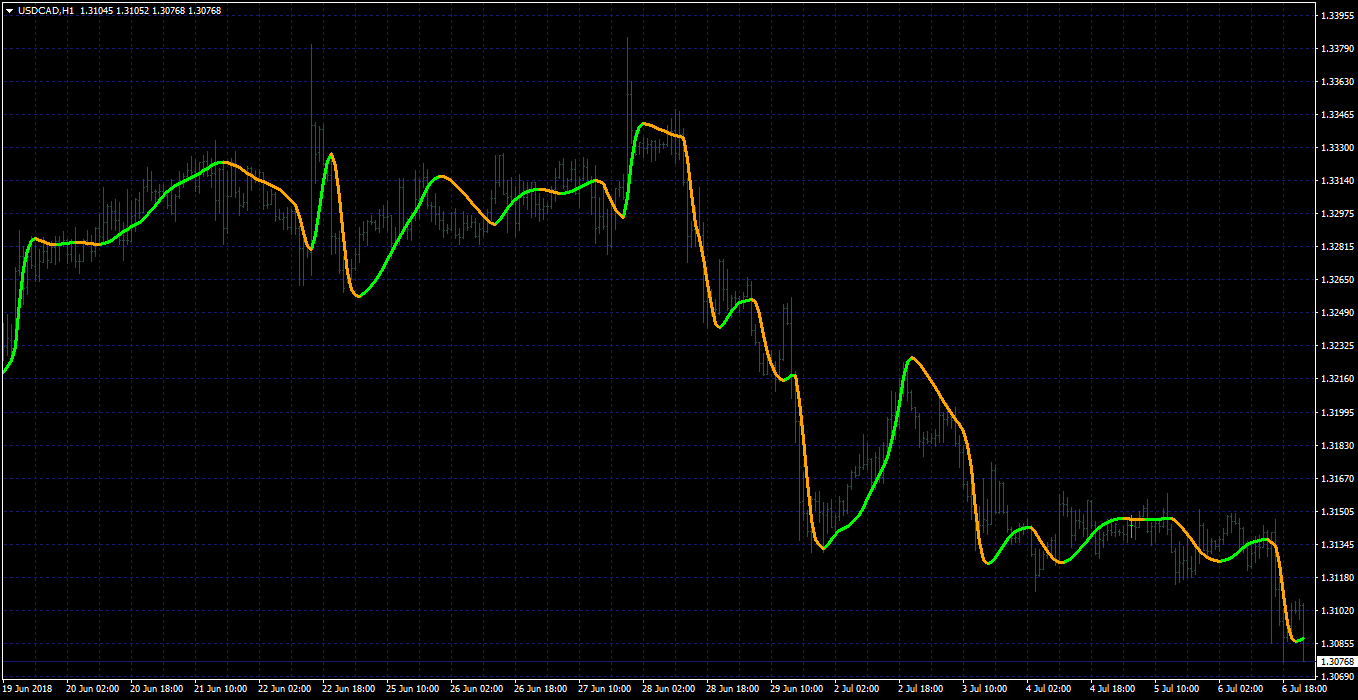
Task: Click price scale value 1.33465
Action: coord(1337,115)
